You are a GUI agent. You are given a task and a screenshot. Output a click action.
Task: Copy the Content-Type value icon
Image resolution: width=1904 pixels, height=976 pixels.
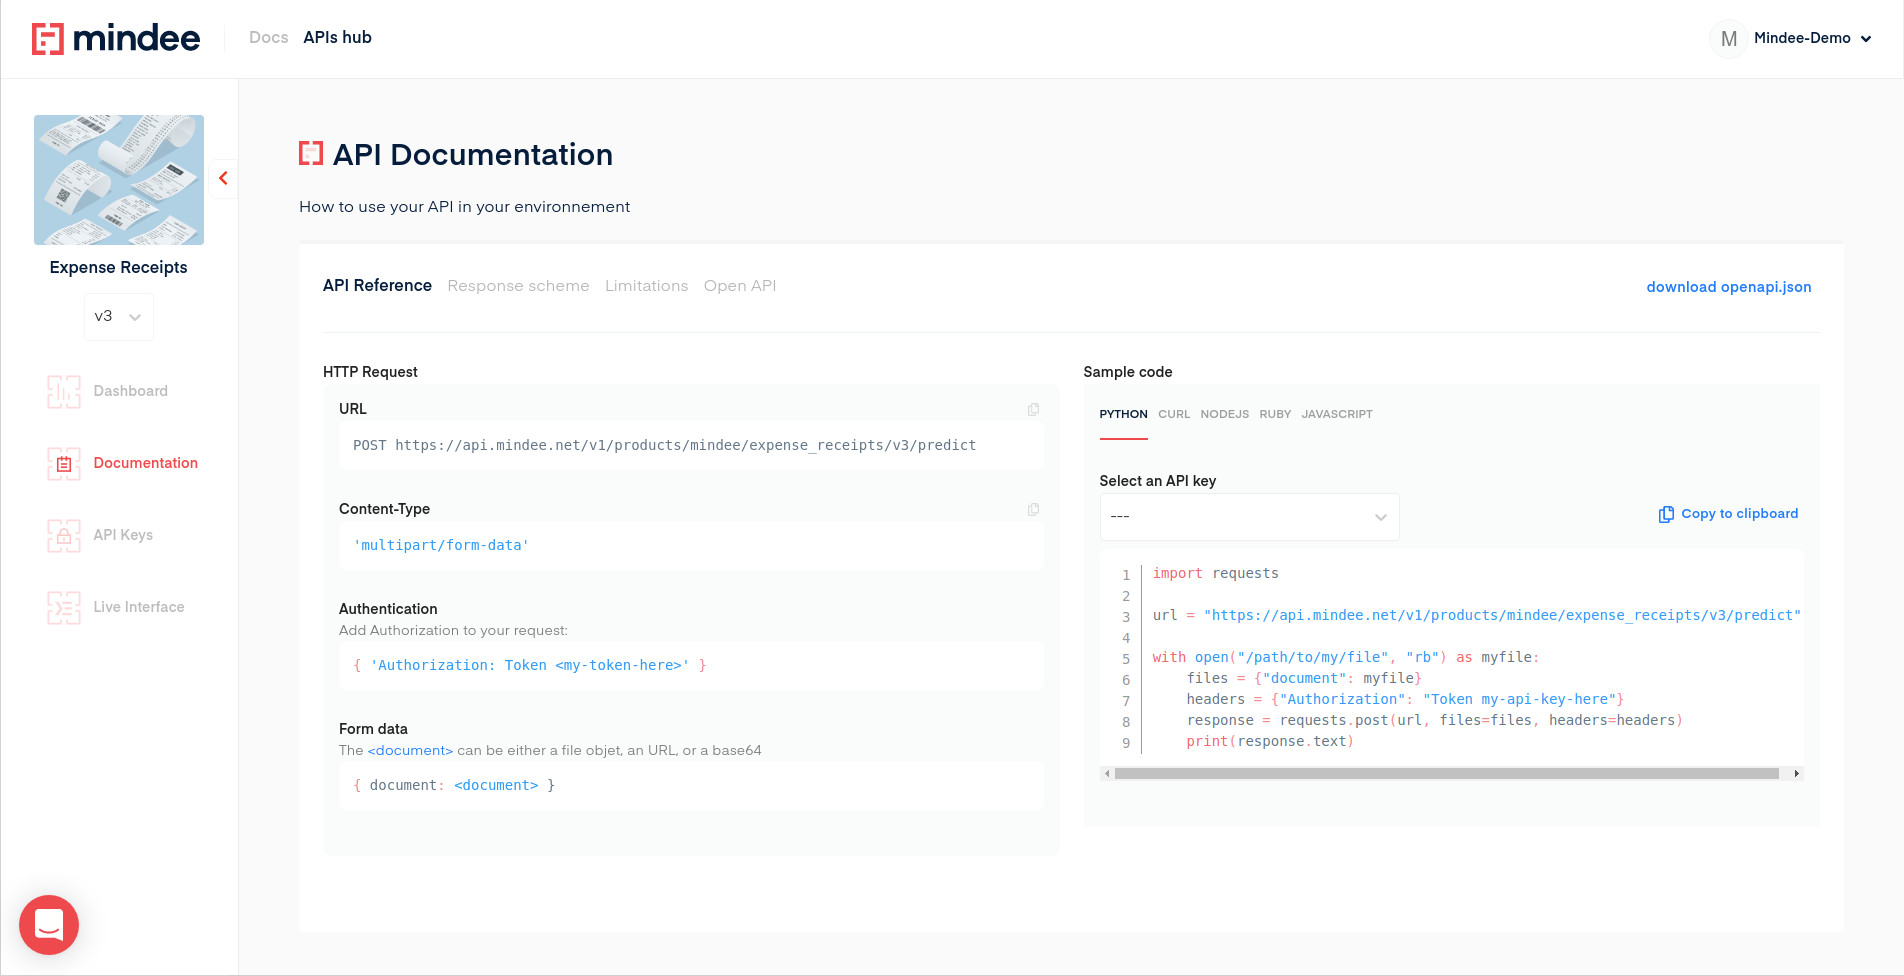tap(1033, 509)
